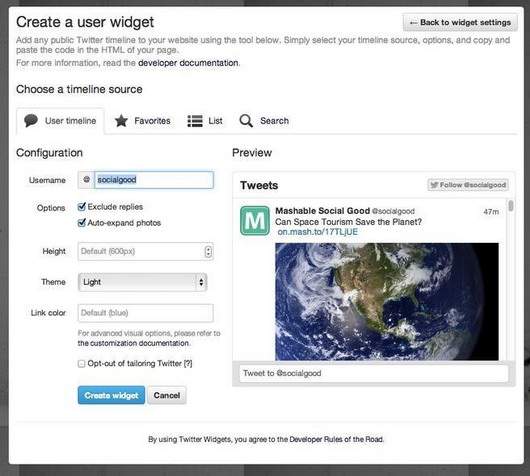Open the Search tab

[x=264, y=121]
